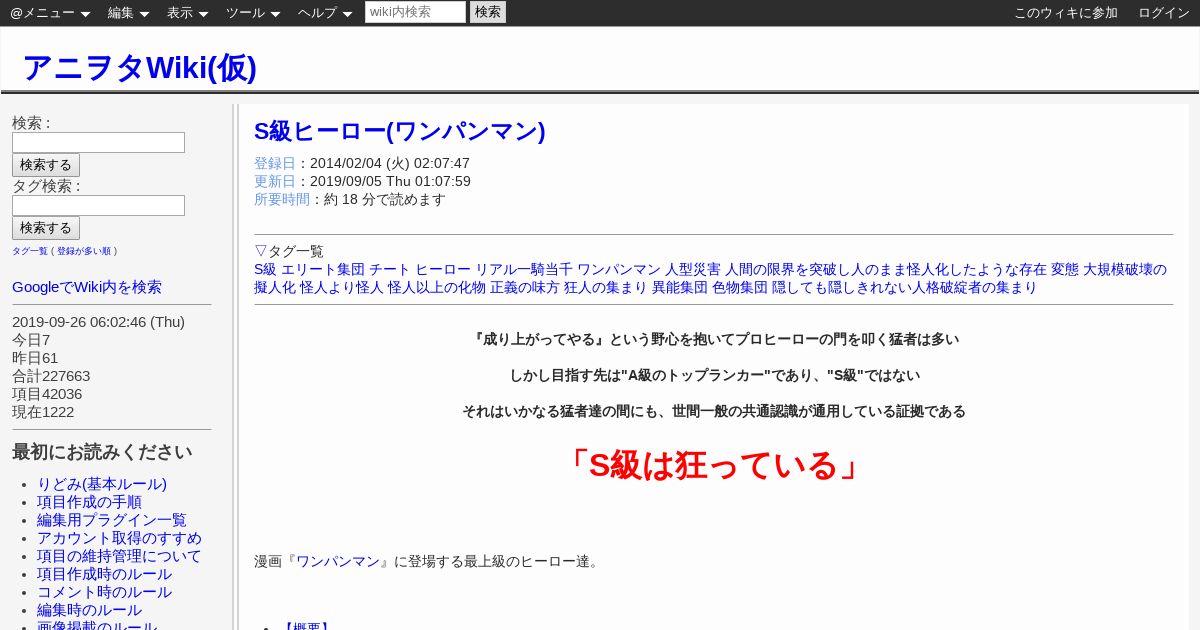Click the 最初にお読みください sidebar heading
The width and height of the screenshot is (1200, 630).
(x=102, y=452)
